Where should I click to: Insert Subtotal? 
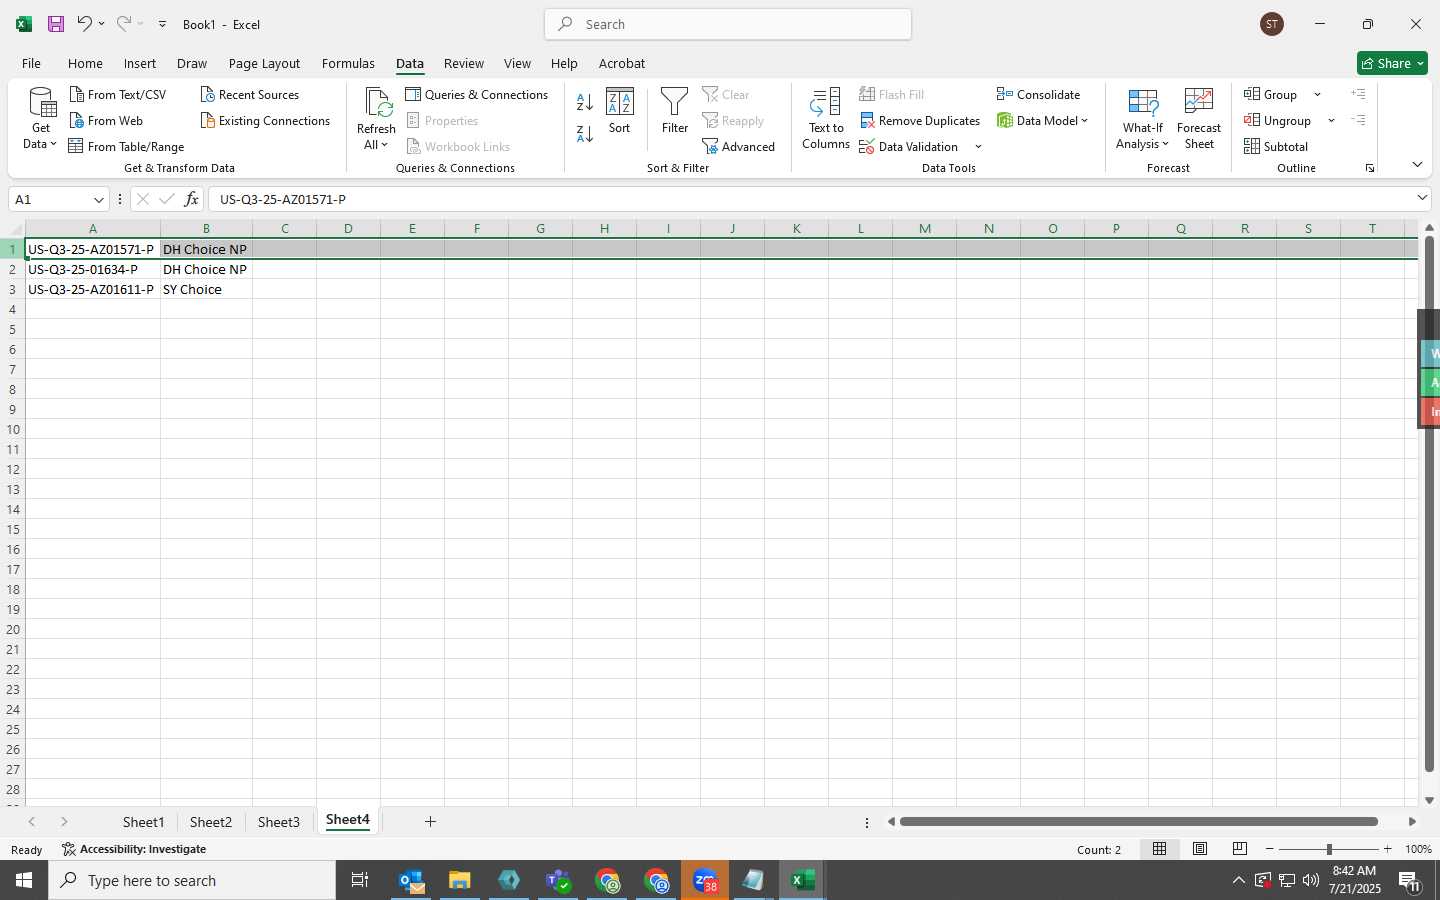coord(1276,146)
